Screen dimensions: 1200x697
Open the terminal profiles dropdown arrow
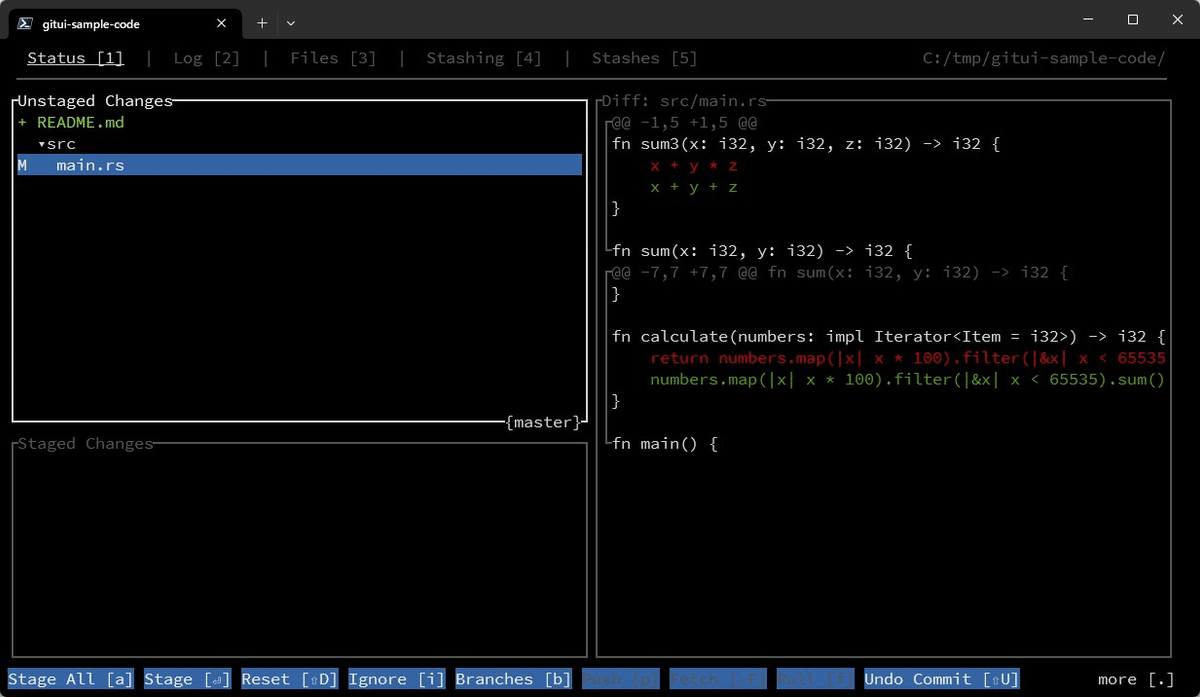[x=291, y=23]
